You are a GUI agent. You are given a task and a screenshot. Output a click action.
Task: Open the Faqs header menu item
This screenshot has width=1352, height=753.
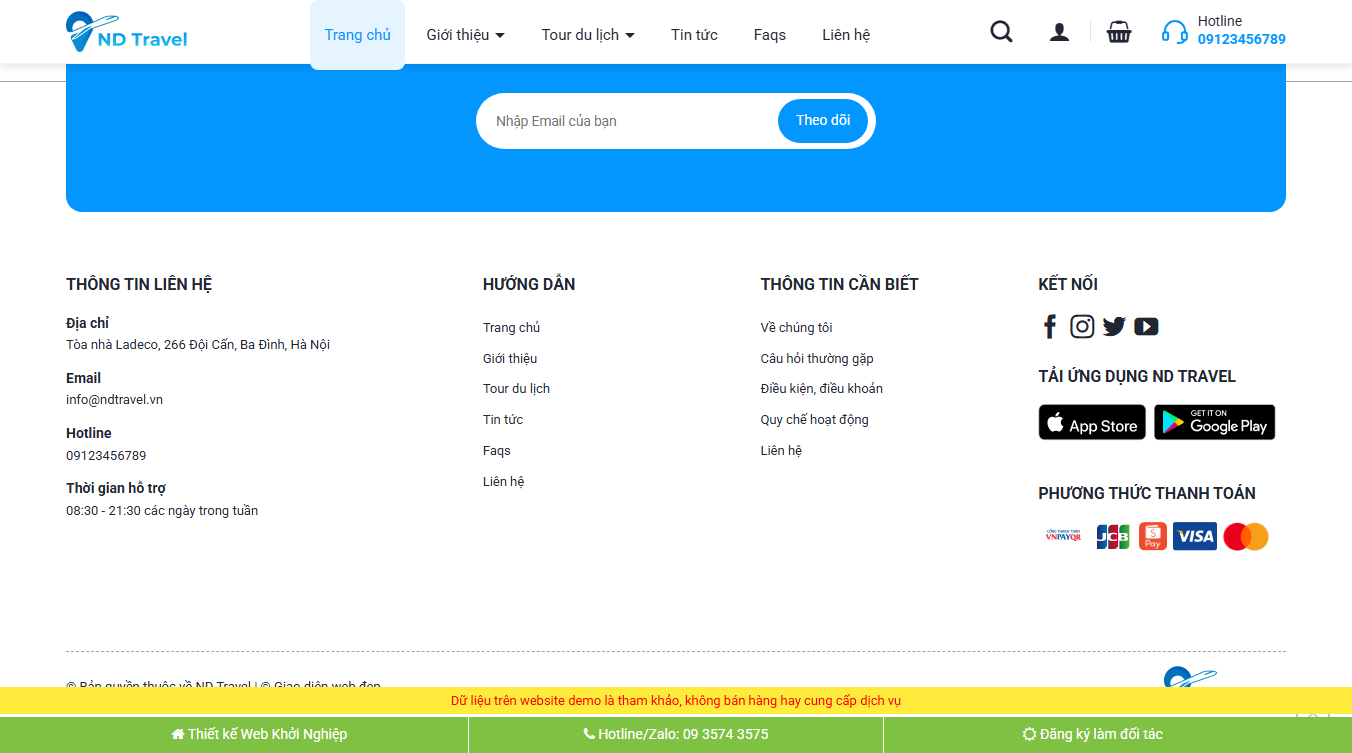click(x=770, y=35)
